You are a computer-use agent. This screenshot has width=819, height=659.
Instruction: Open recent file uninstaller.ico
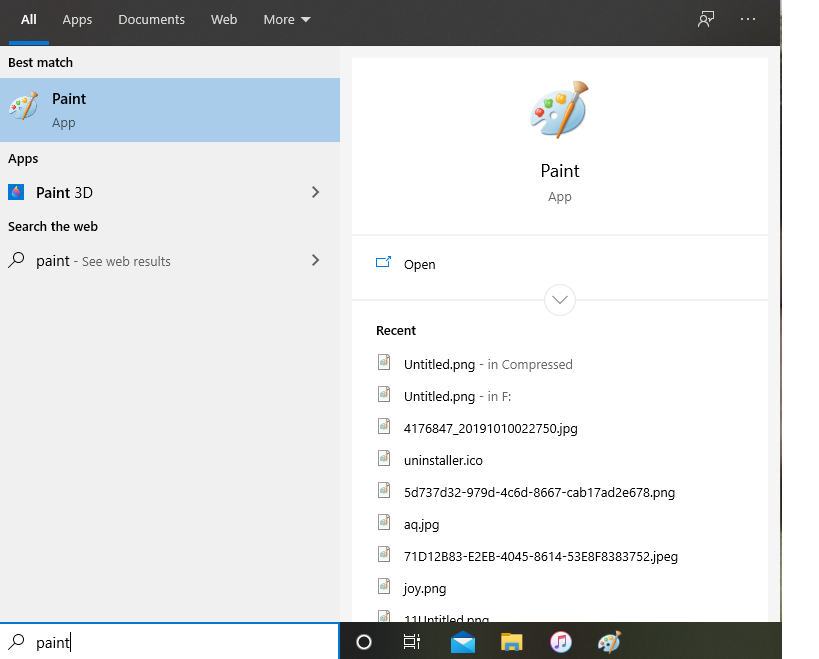(x=443, y=461)
